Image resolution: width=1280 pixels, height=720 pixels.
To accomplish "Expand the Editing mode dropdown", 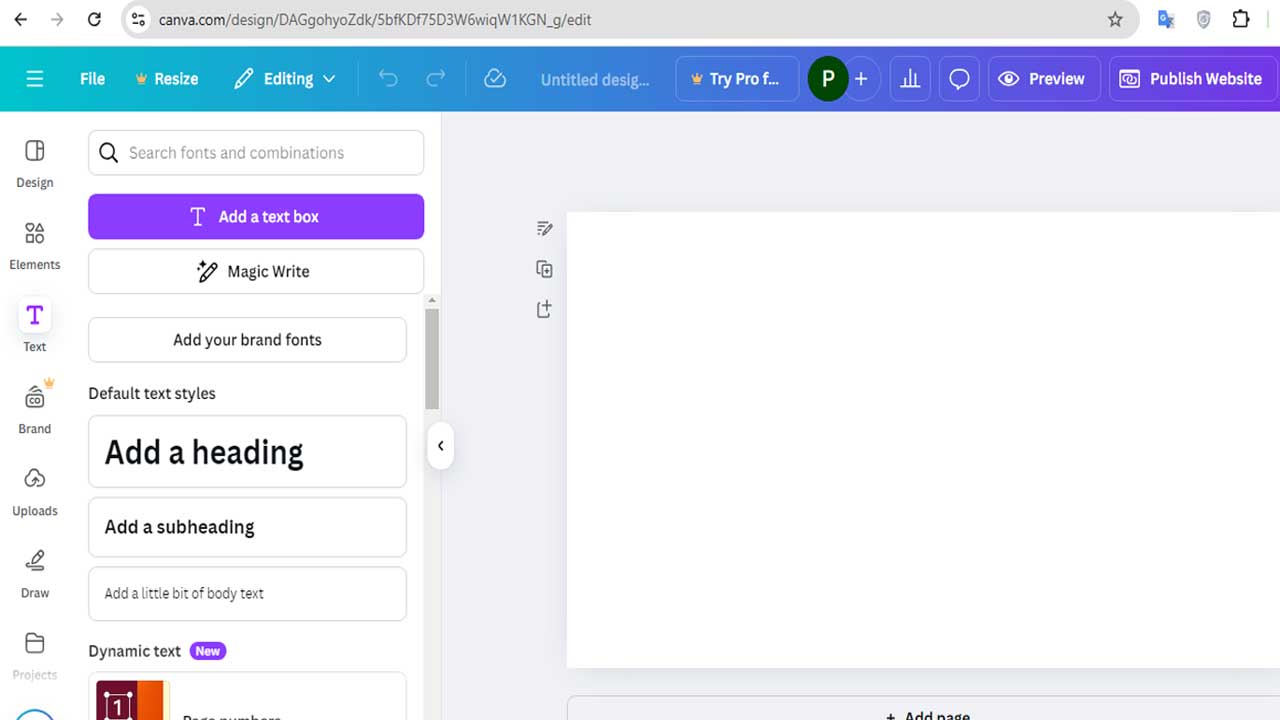I will pyautogui.click(x=285, y=79).
